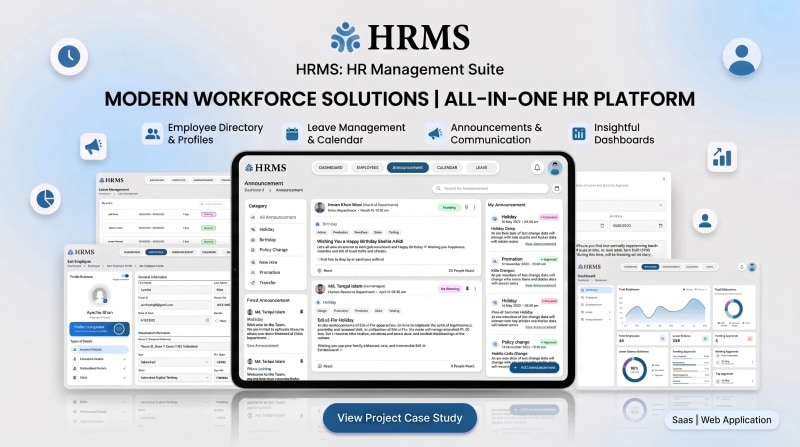Click the HRMS logo in the tablet header
This screenshot has width=800, height=447.
pos(265,167)
